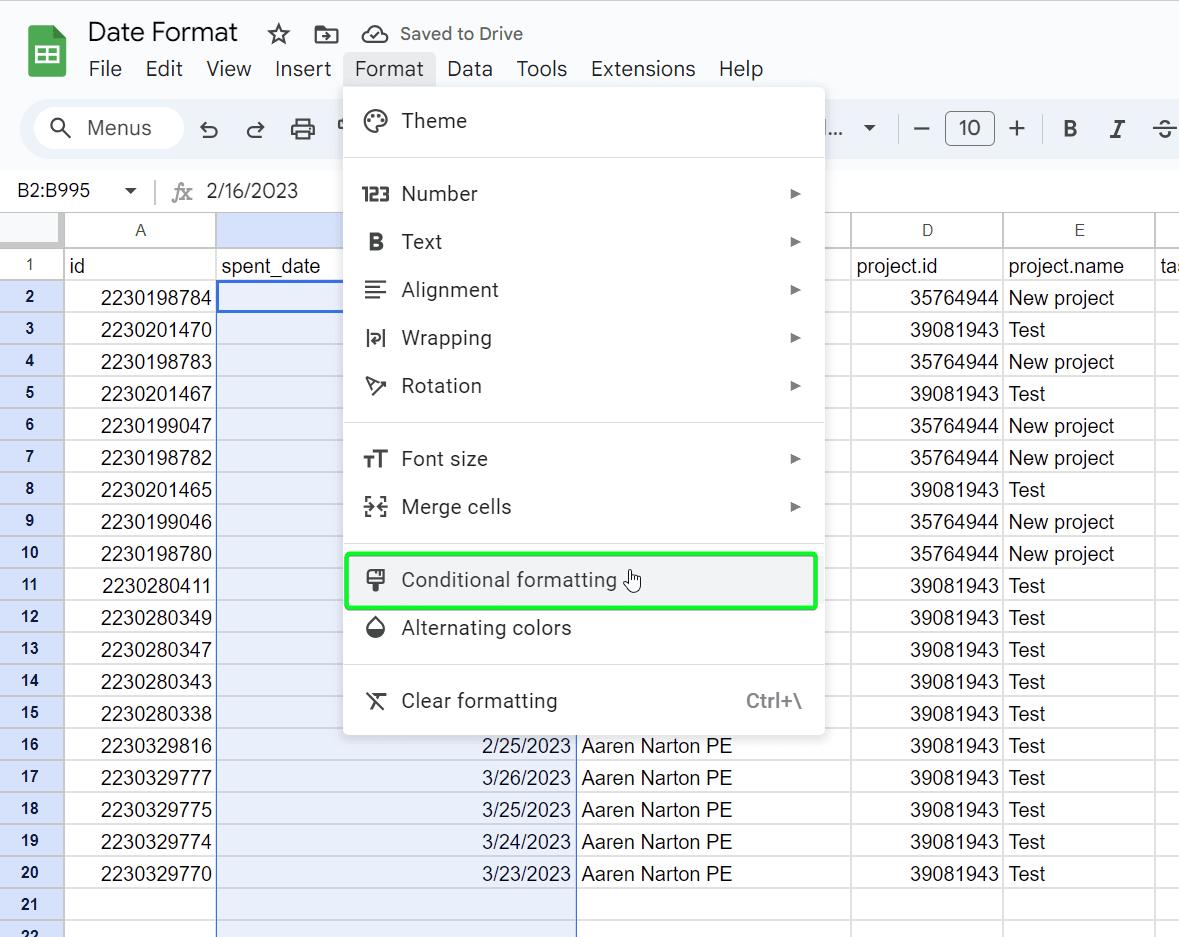The image size is (1179, 937).
Task: Star the Date Format spreadsheet
Action: (278, 33)
